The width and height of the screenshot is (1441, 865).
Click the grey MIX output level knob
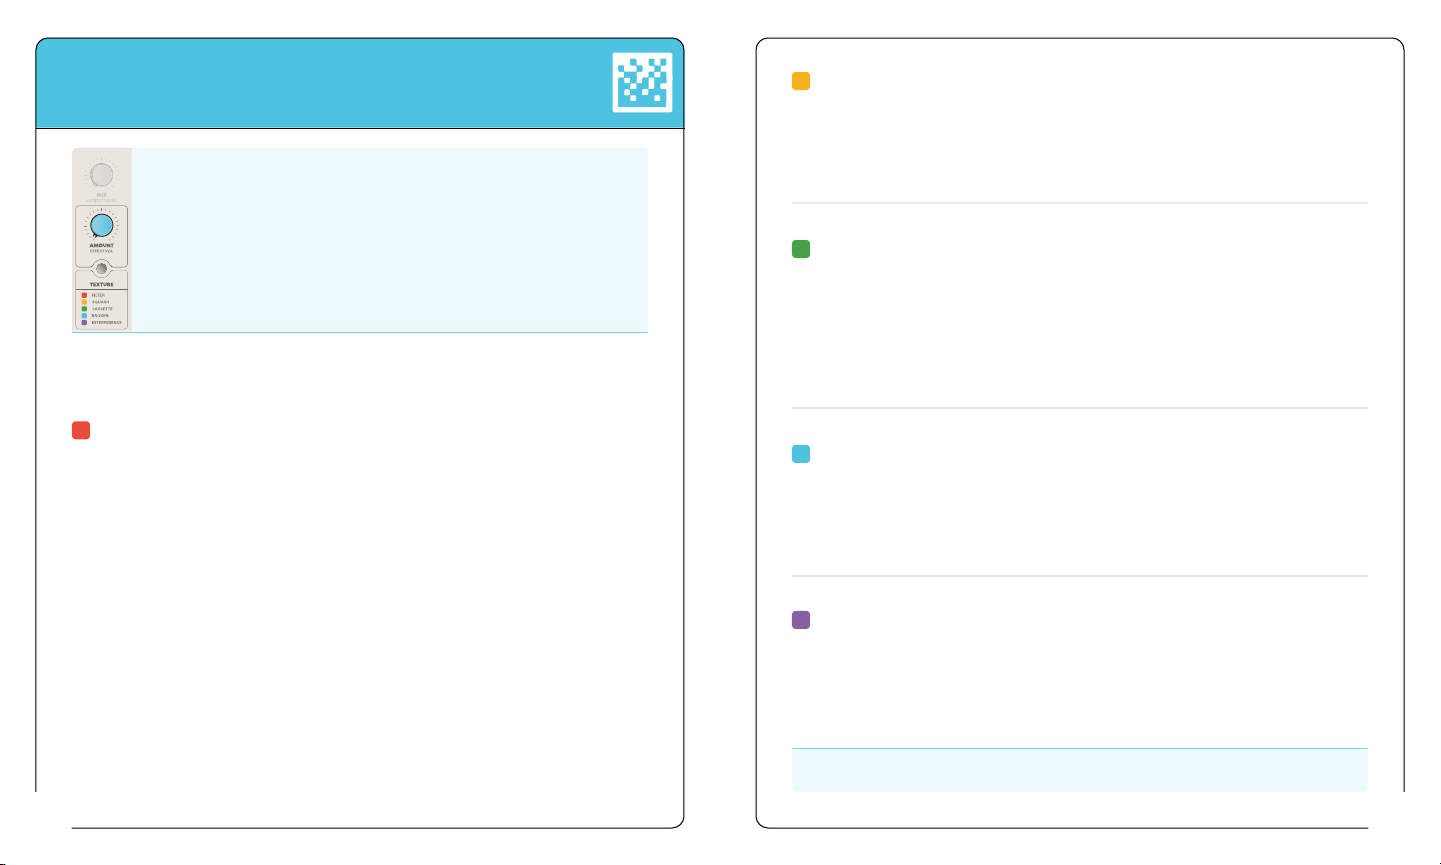(101, 175)
